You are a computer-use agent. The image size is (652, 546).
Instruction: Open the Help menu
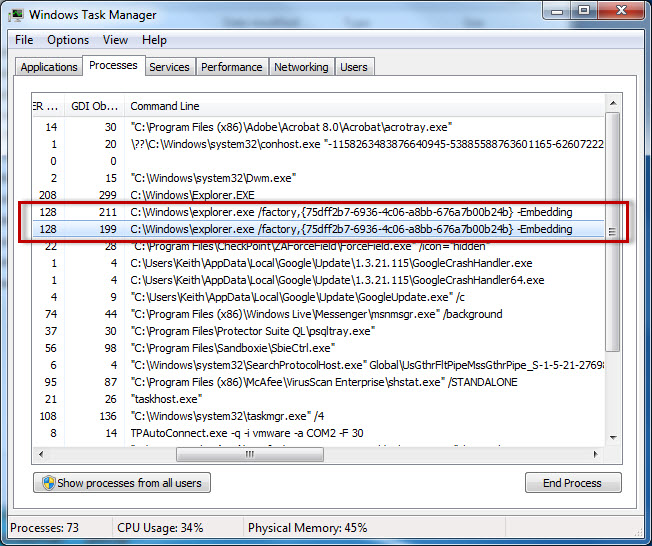pos(154,40)
